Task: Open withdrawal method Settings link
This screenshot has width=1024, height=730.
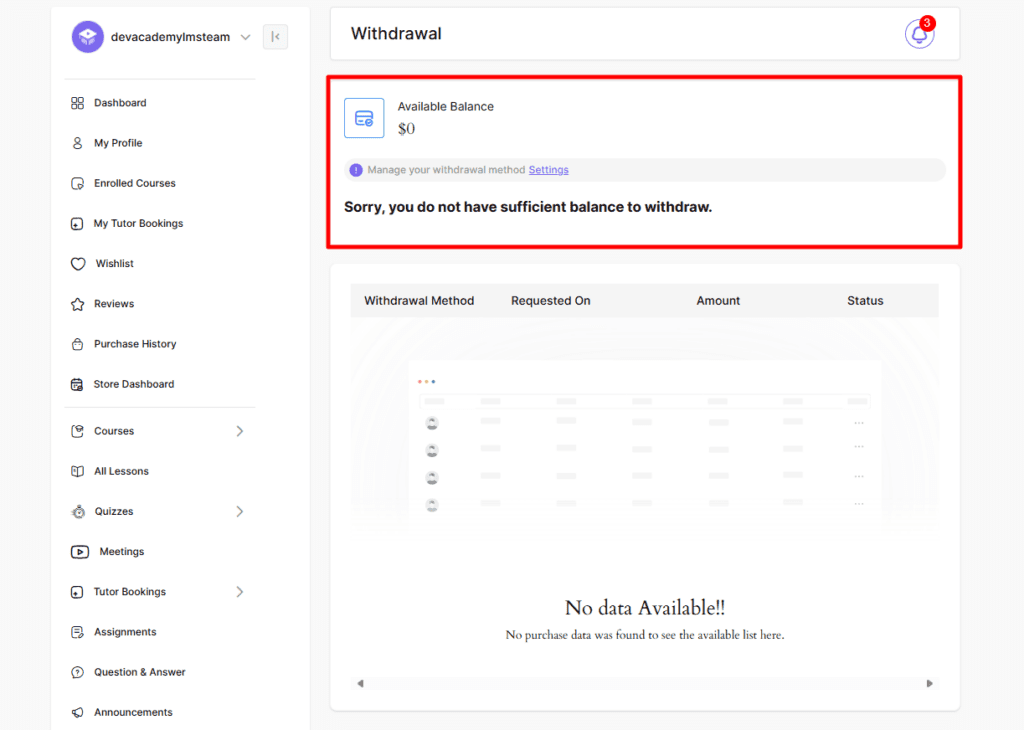Action: coord(548,169)
